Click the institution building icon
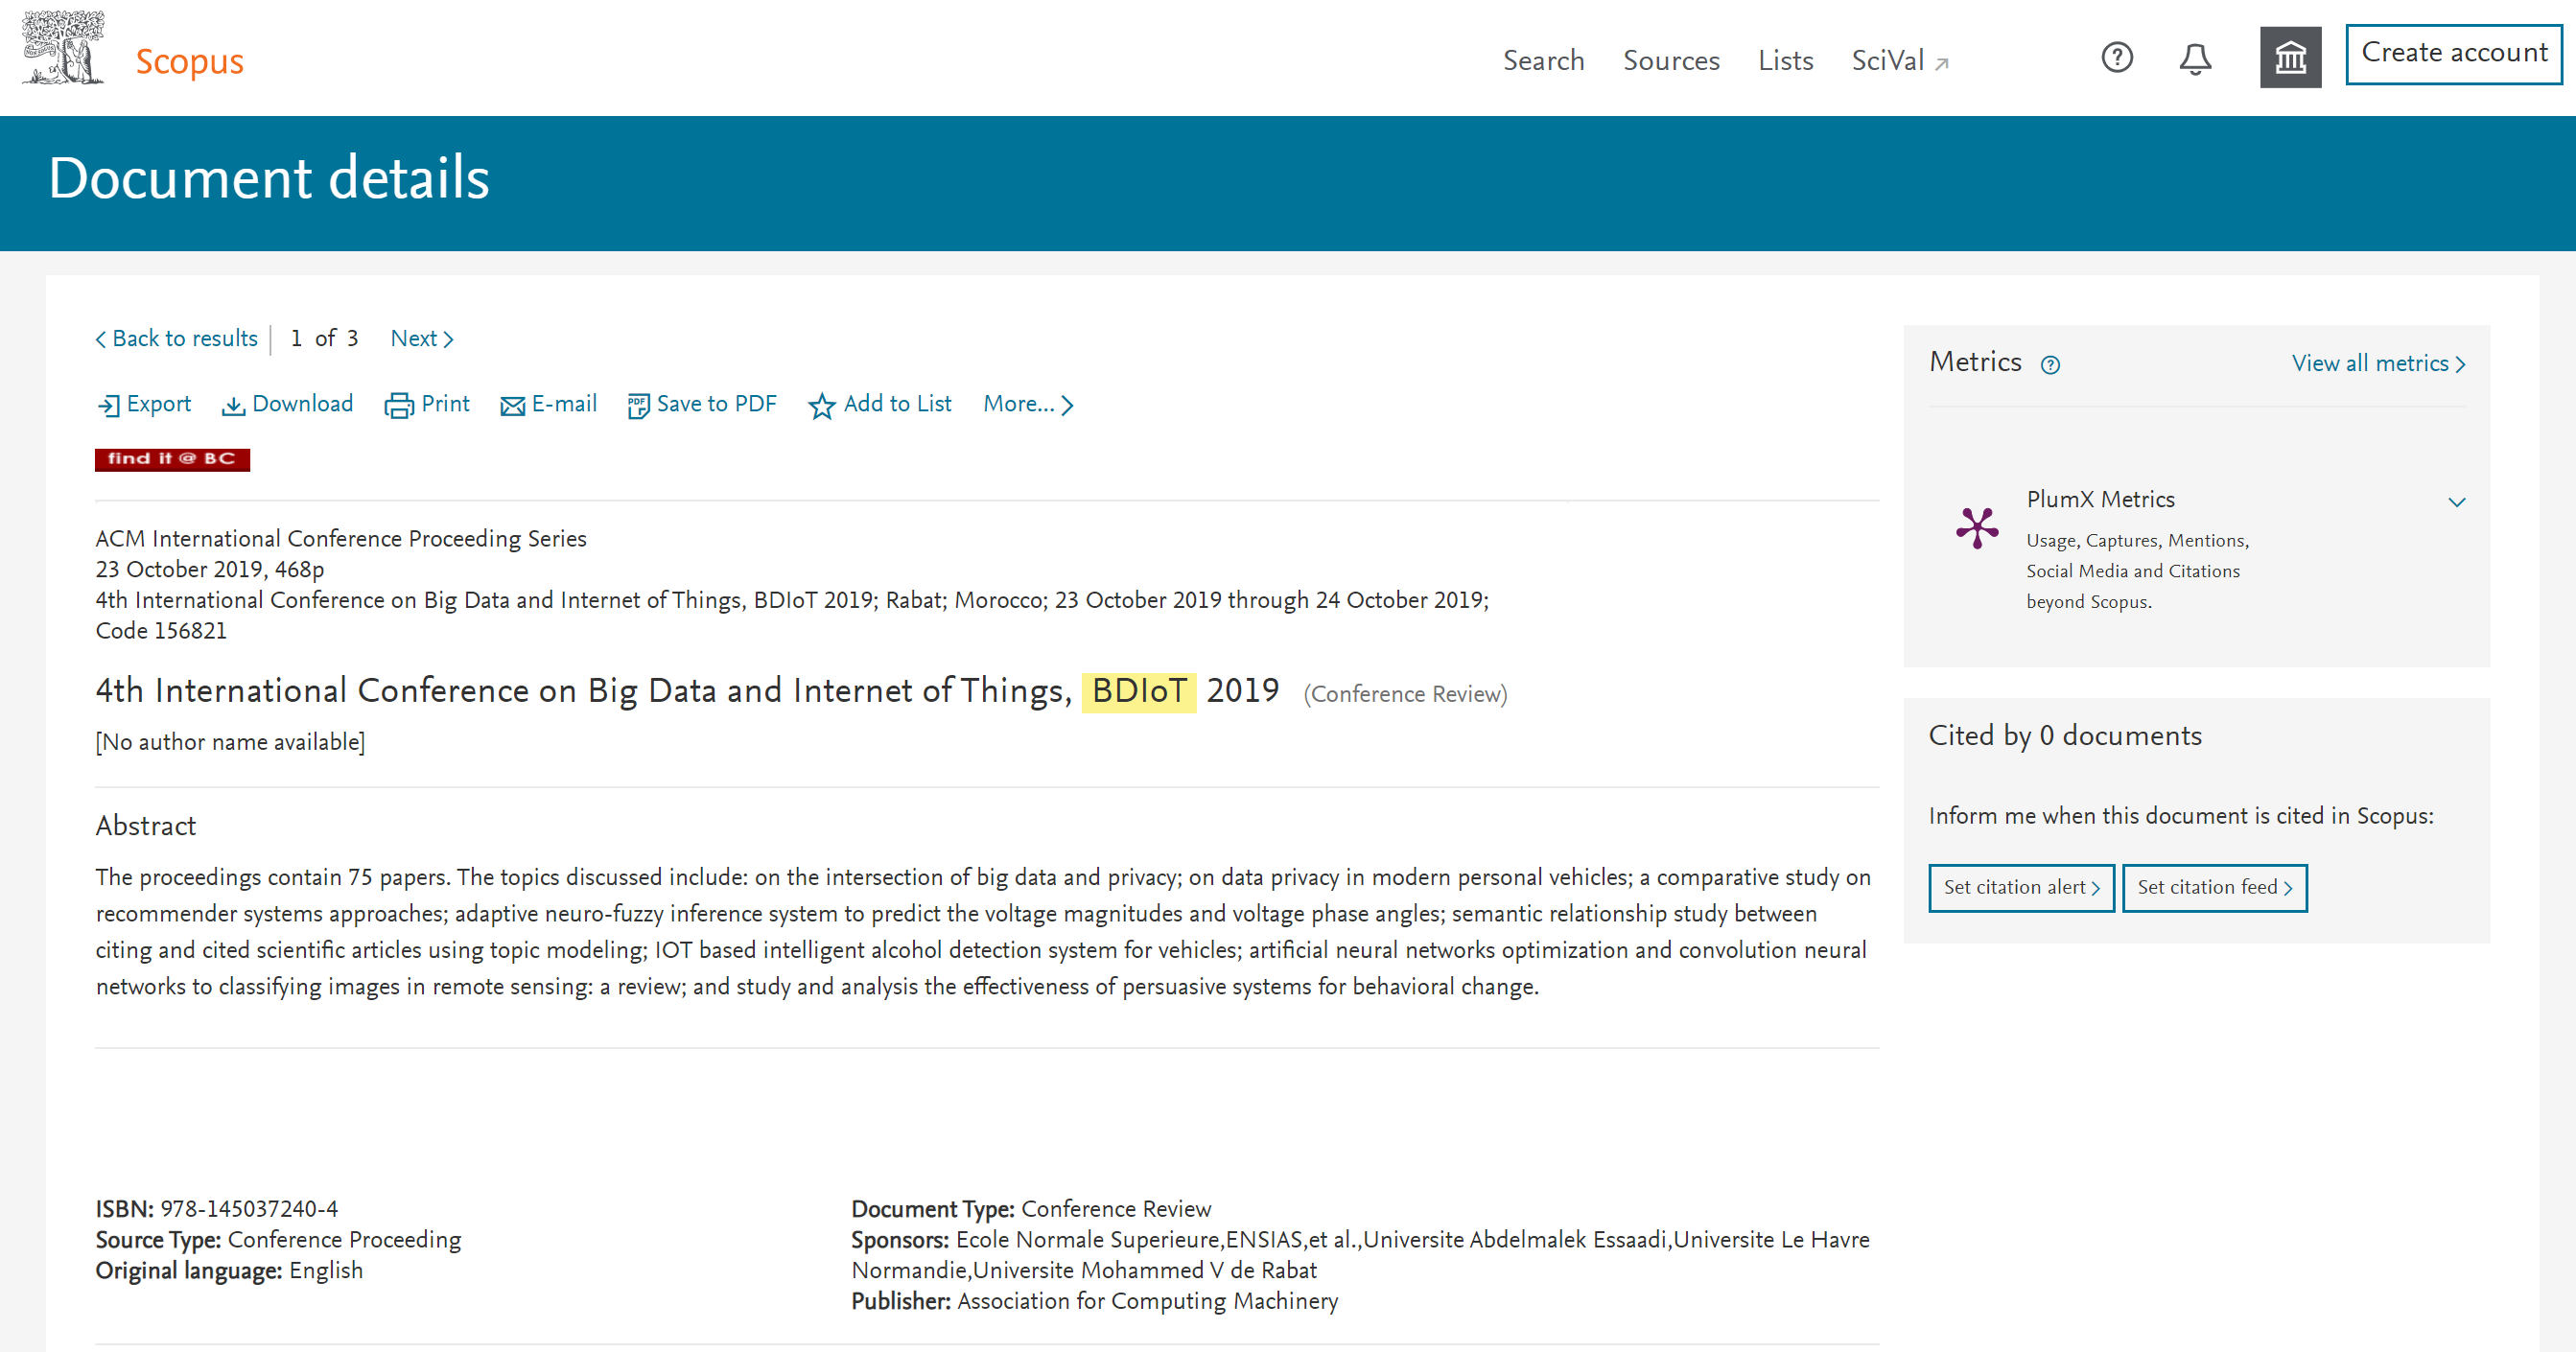 (x=2290, y=58)
